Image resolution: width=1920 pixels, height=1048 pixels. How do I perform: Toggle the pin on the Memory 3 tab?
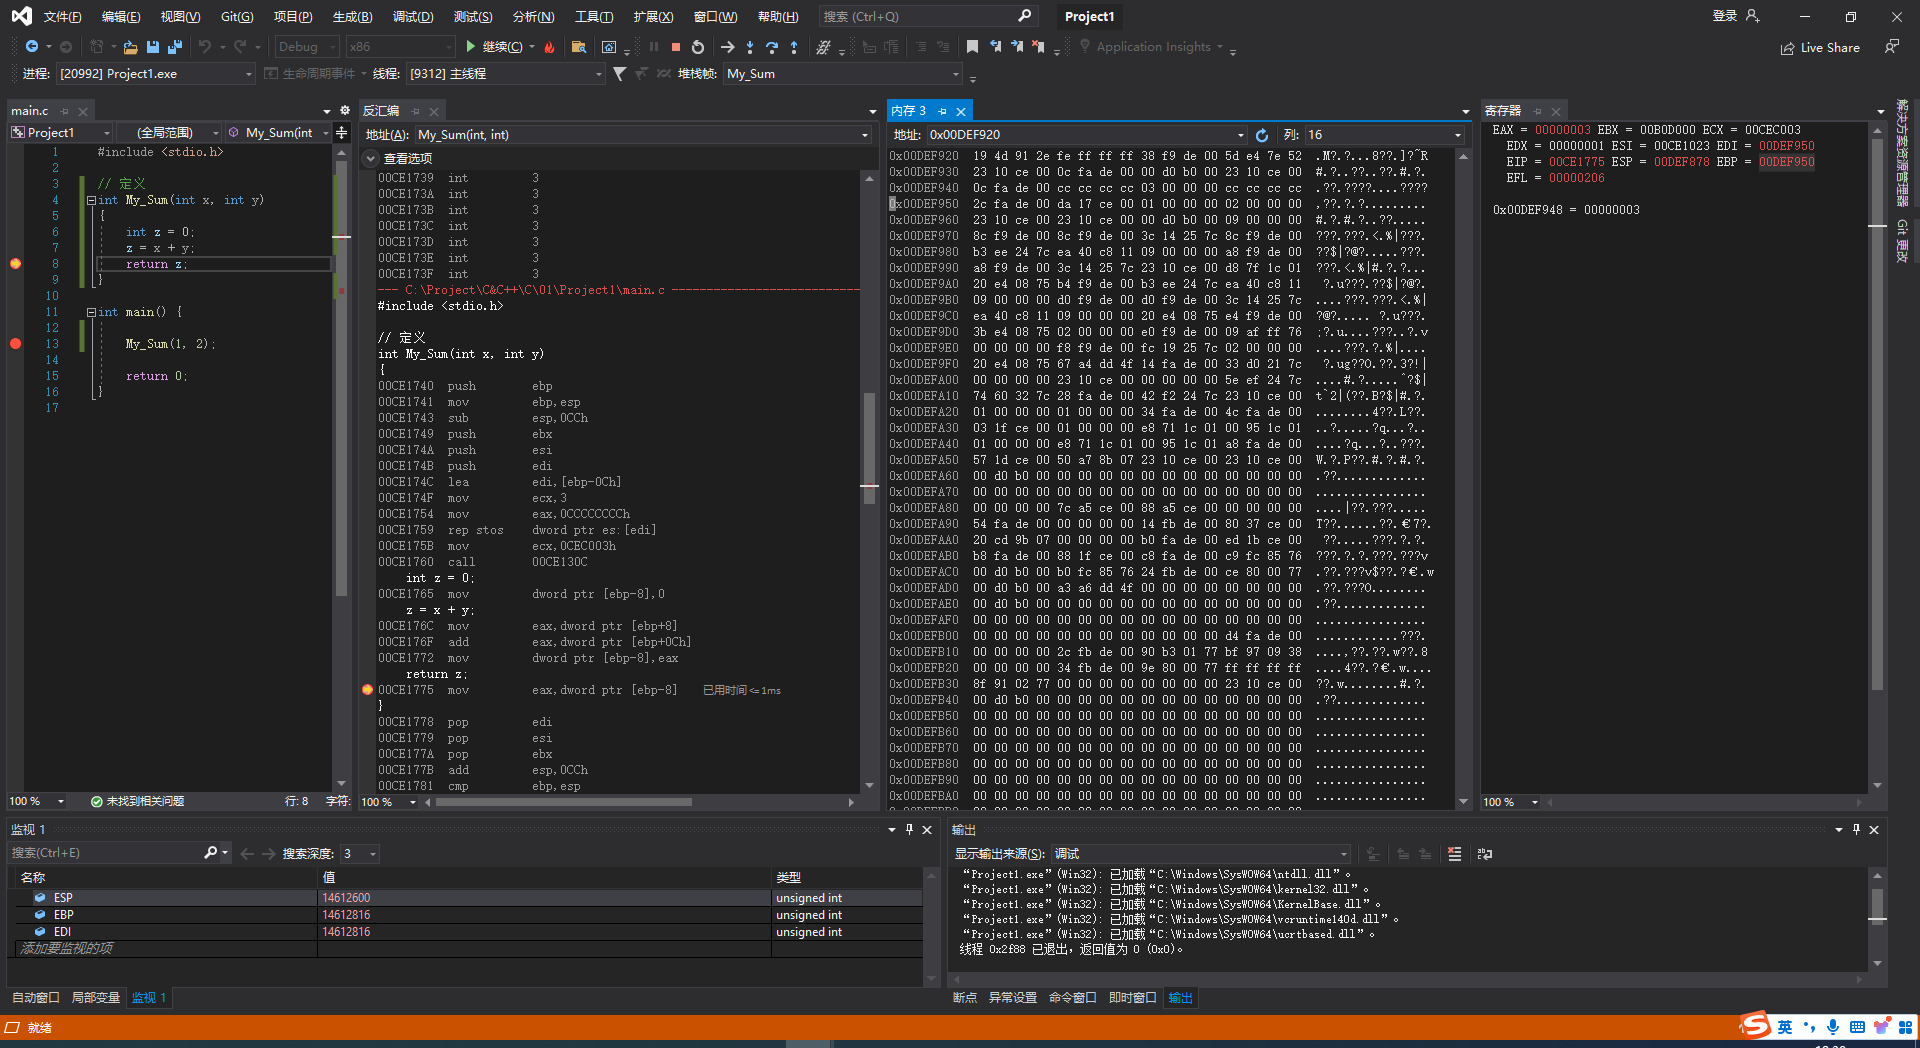pyautogui.click(x=942, y=111)
